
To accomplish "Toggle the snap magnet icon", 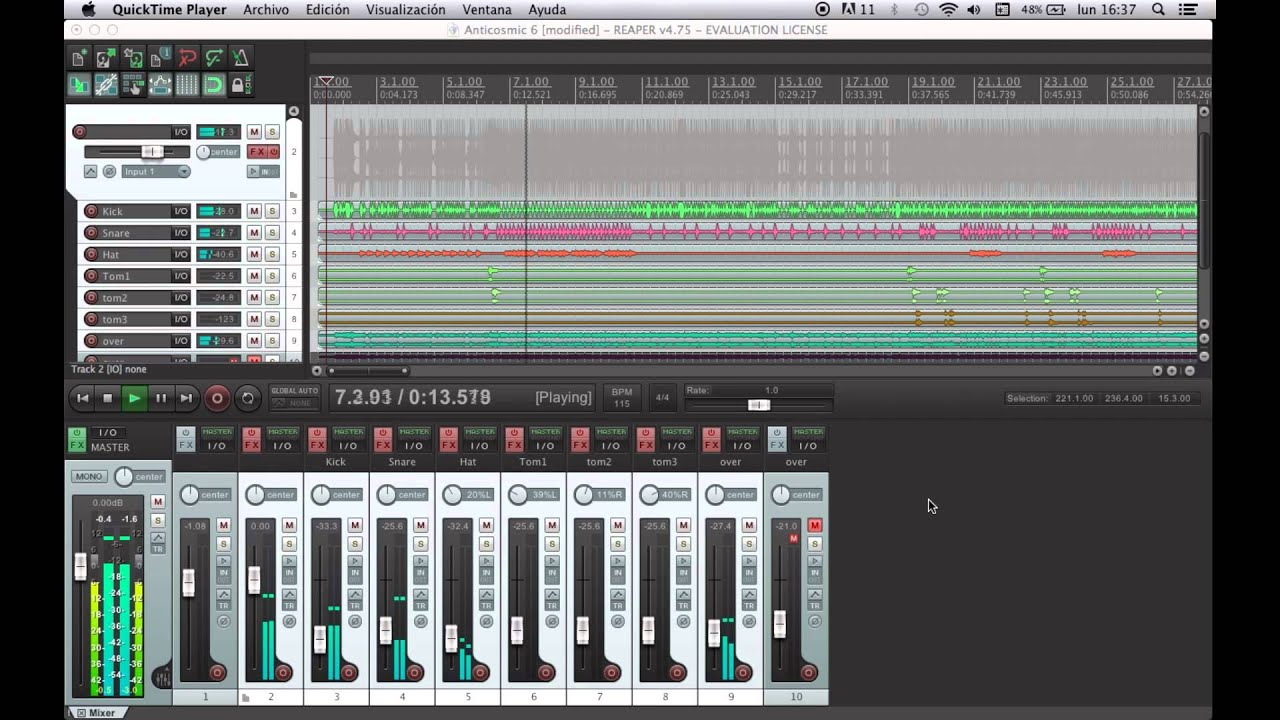I will (x=214, y=85).
